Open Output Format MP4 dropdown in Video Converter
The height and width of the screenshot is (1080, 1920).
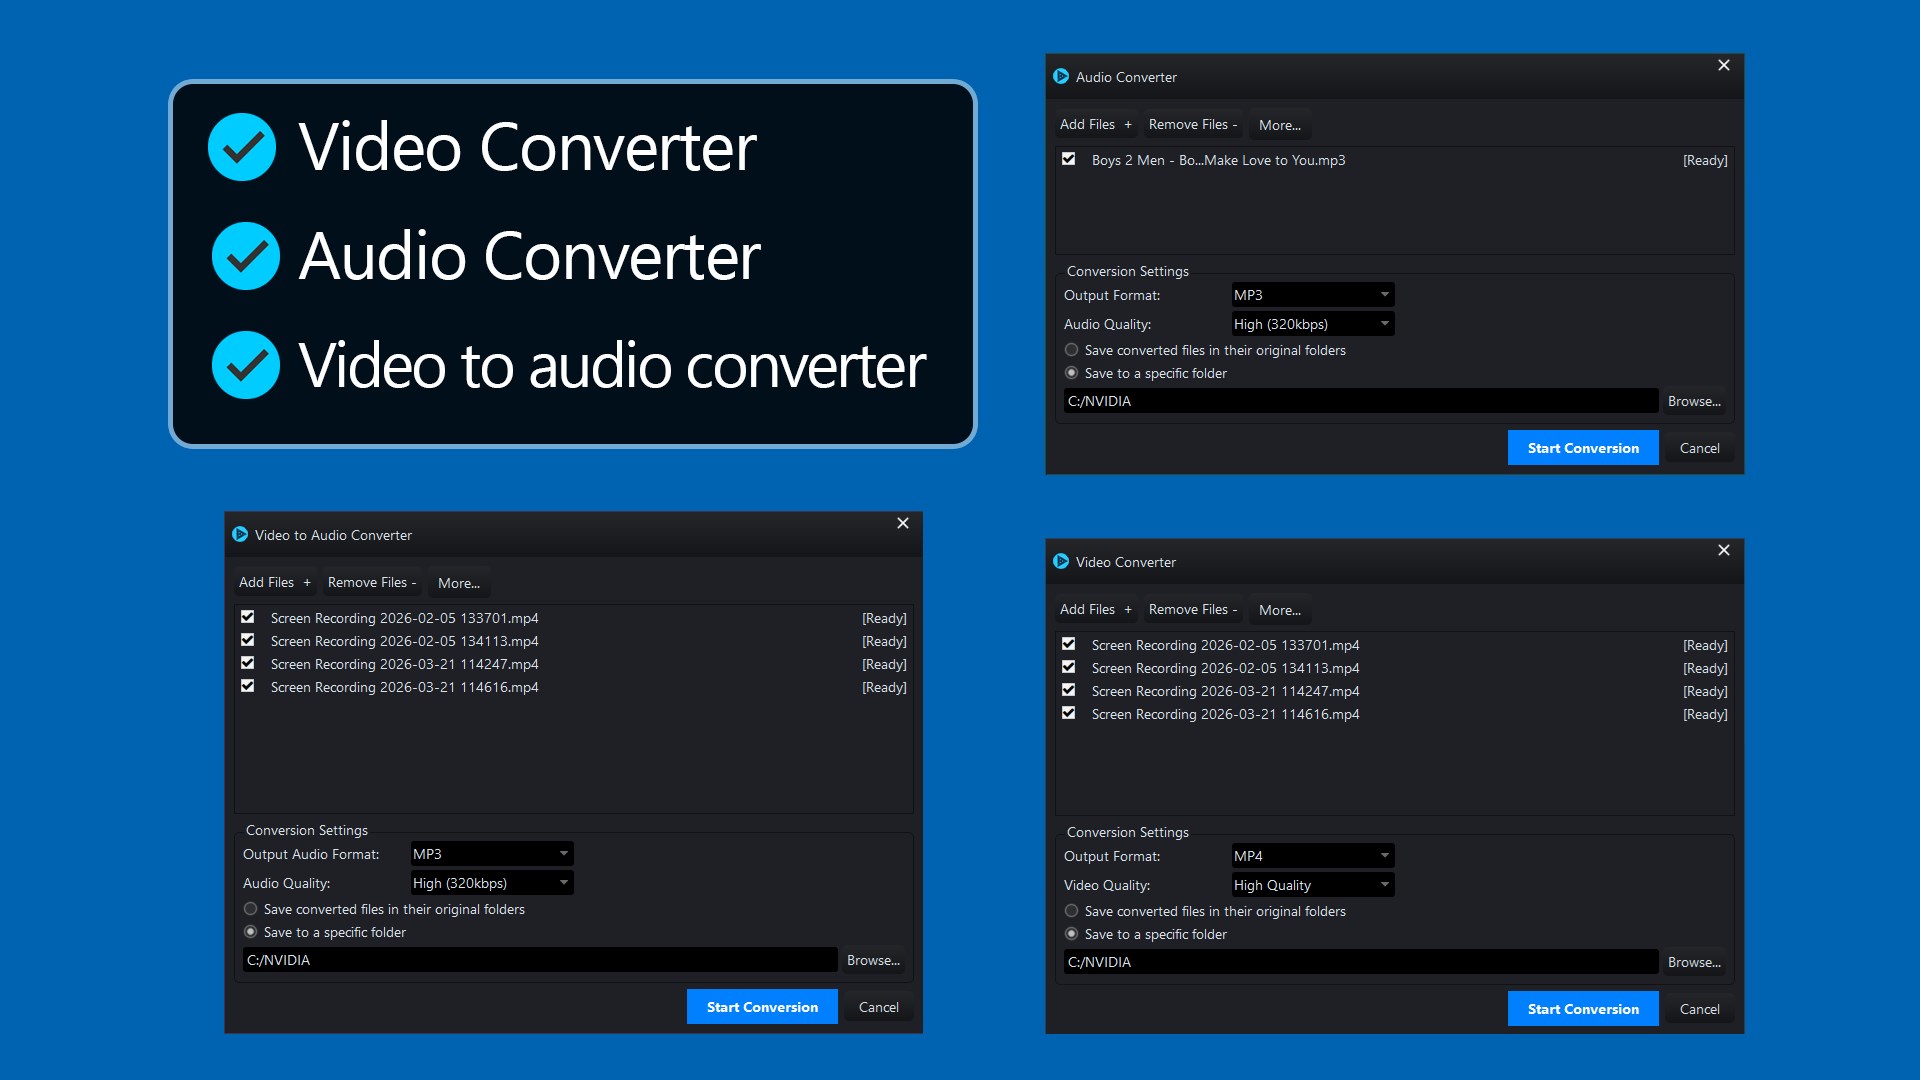pyautogui.click(x=1312, y=856)
